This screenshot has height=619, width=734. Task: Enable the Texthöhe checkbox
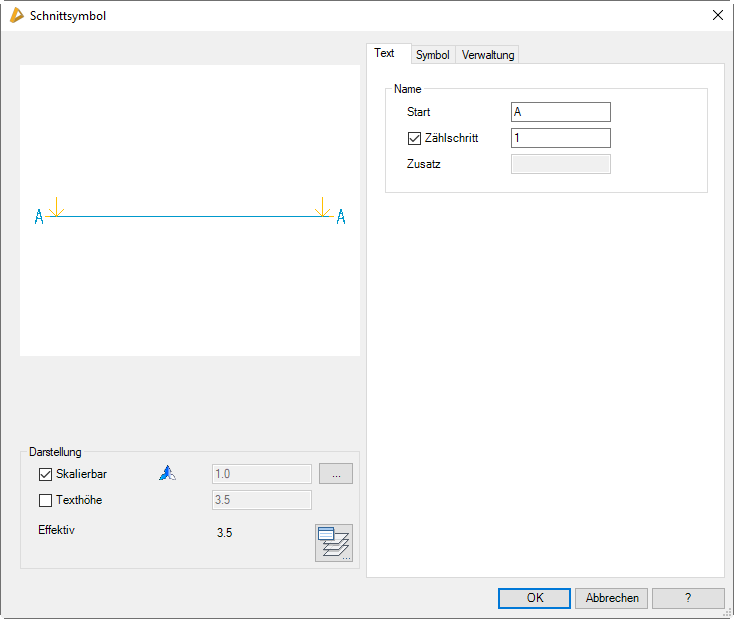(45, 500)
